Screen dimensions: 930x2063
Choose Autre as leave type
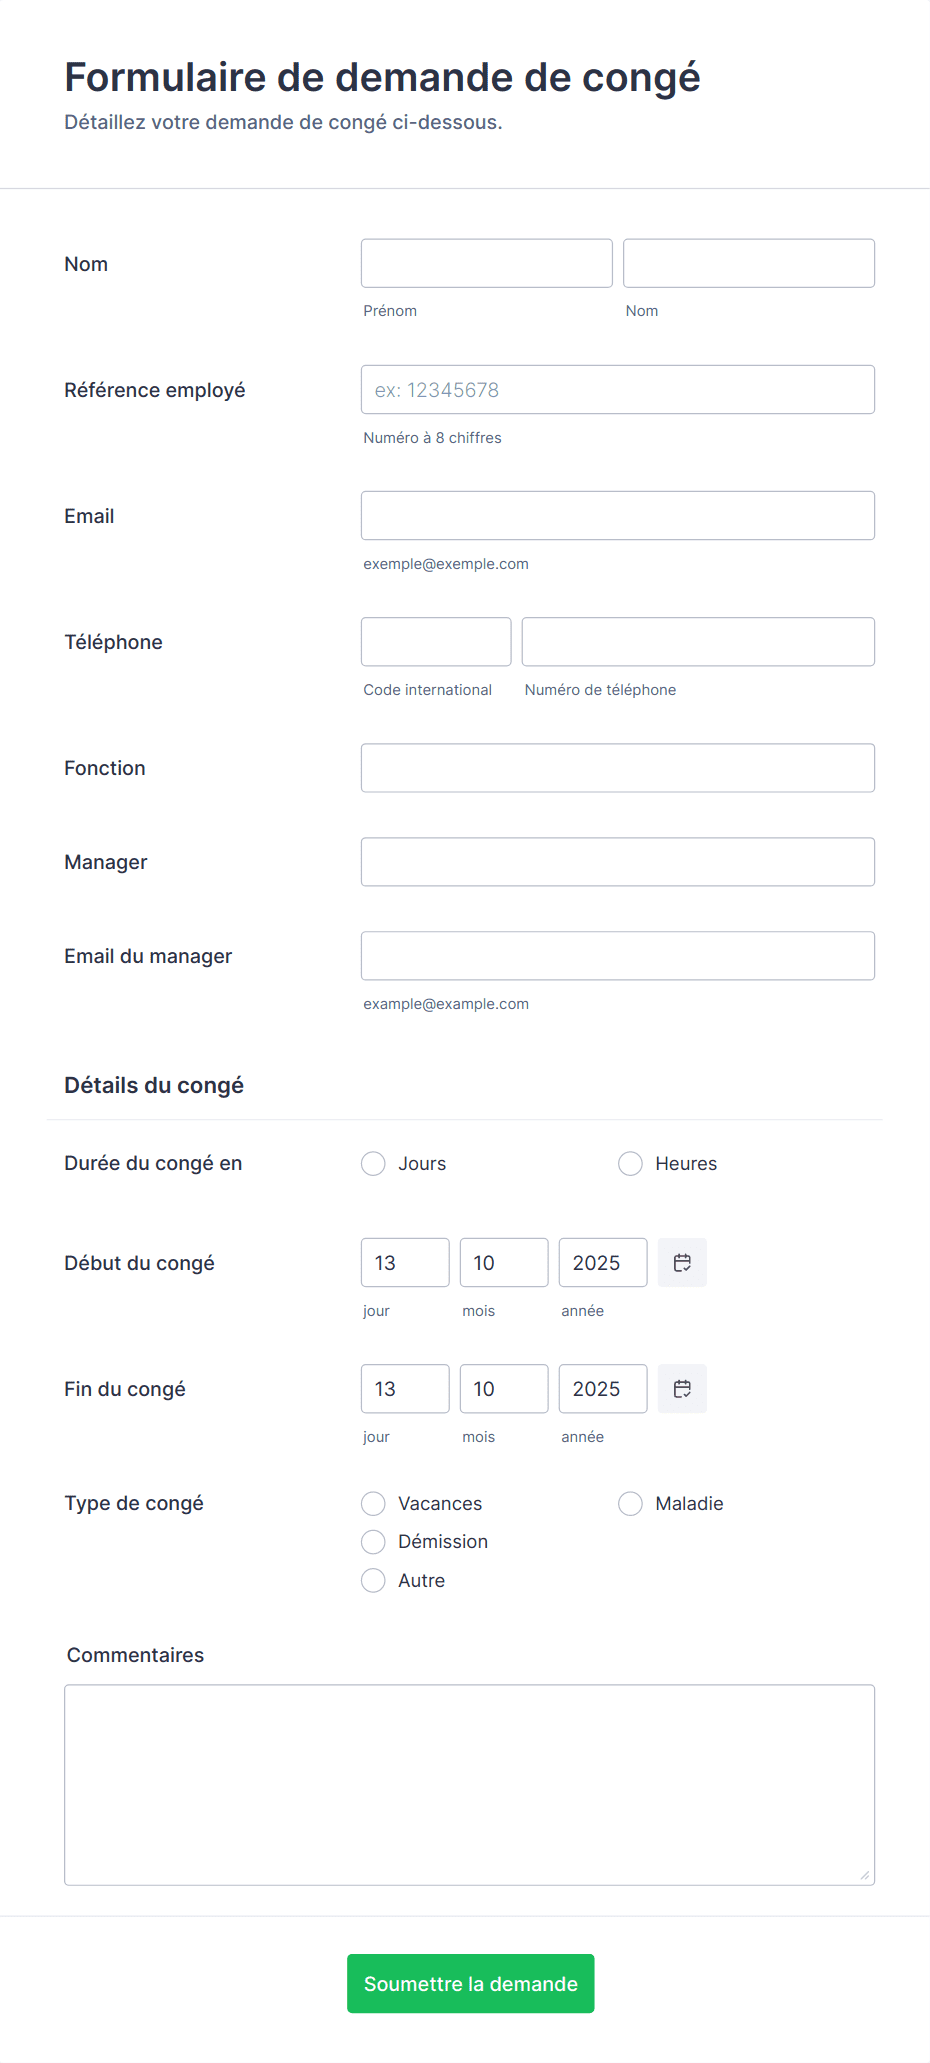coord(373,1581)
